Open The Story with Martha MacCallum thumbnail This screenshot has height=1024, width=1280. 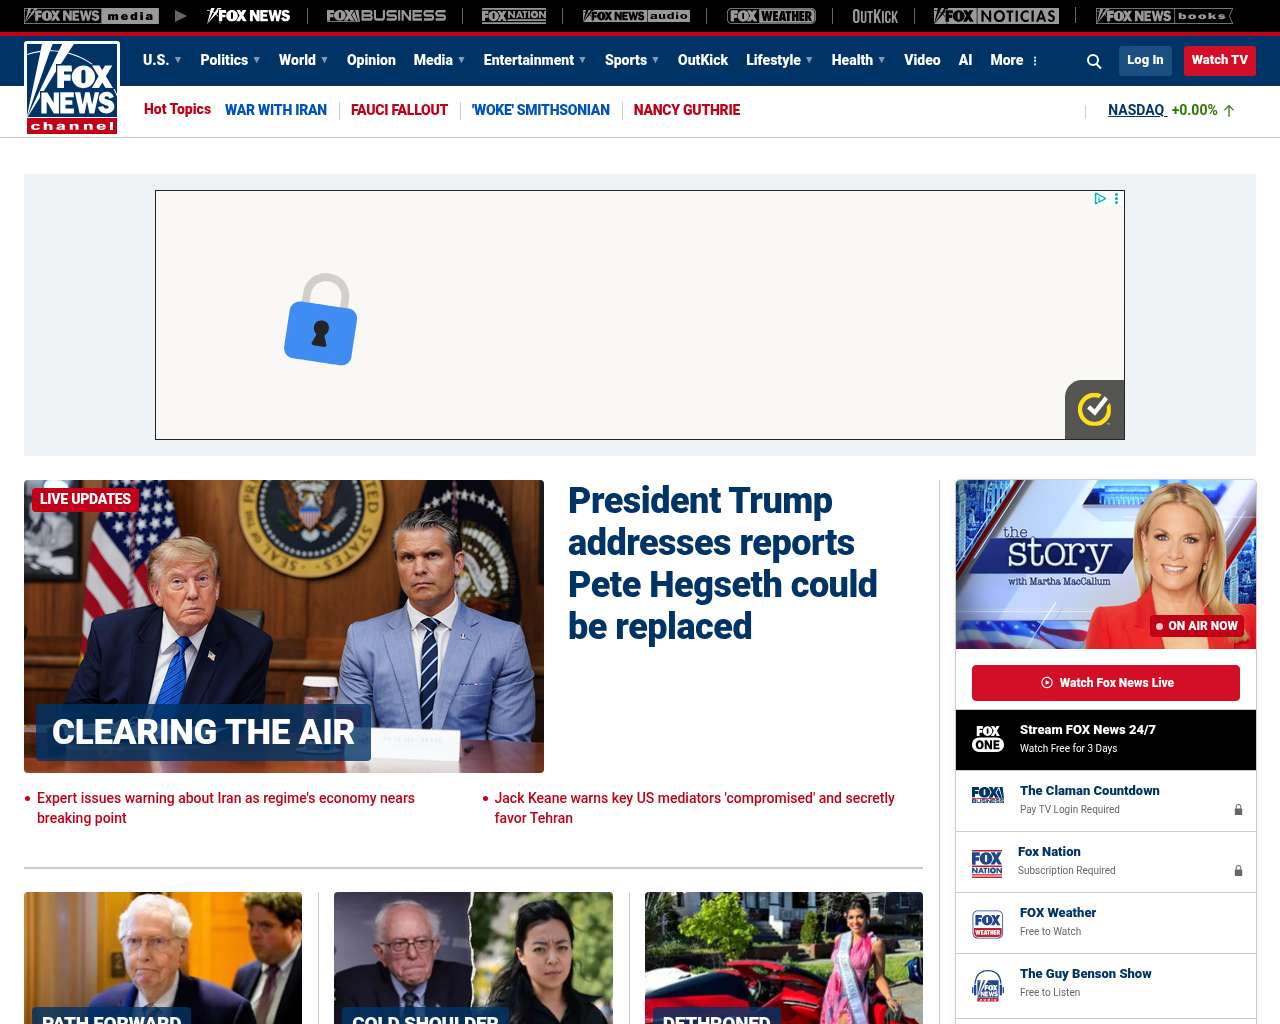pos(1106,564)
